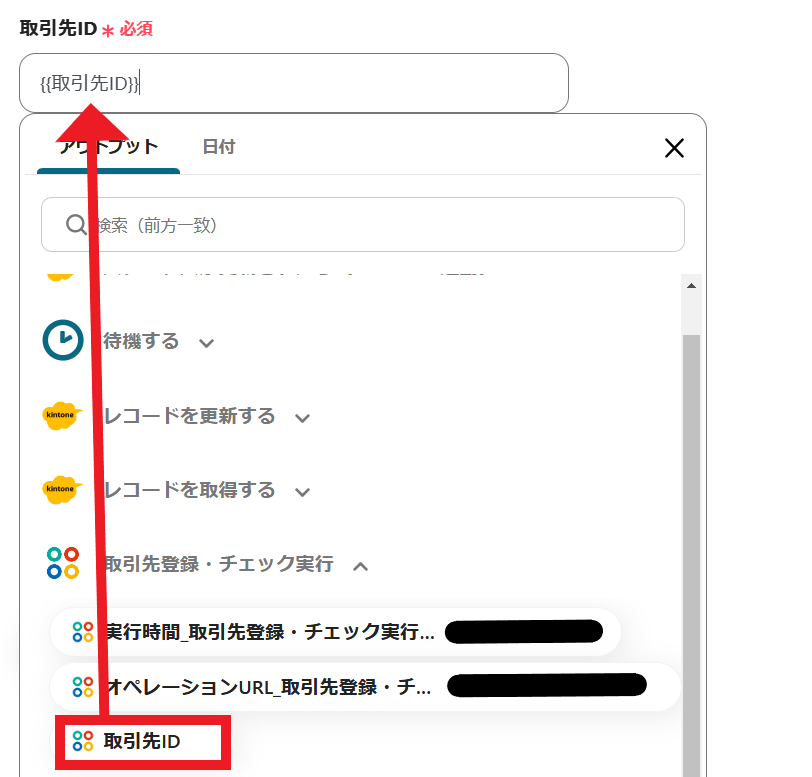Collapse the 取引先登録・チェック実行 section

click(360, 566)
